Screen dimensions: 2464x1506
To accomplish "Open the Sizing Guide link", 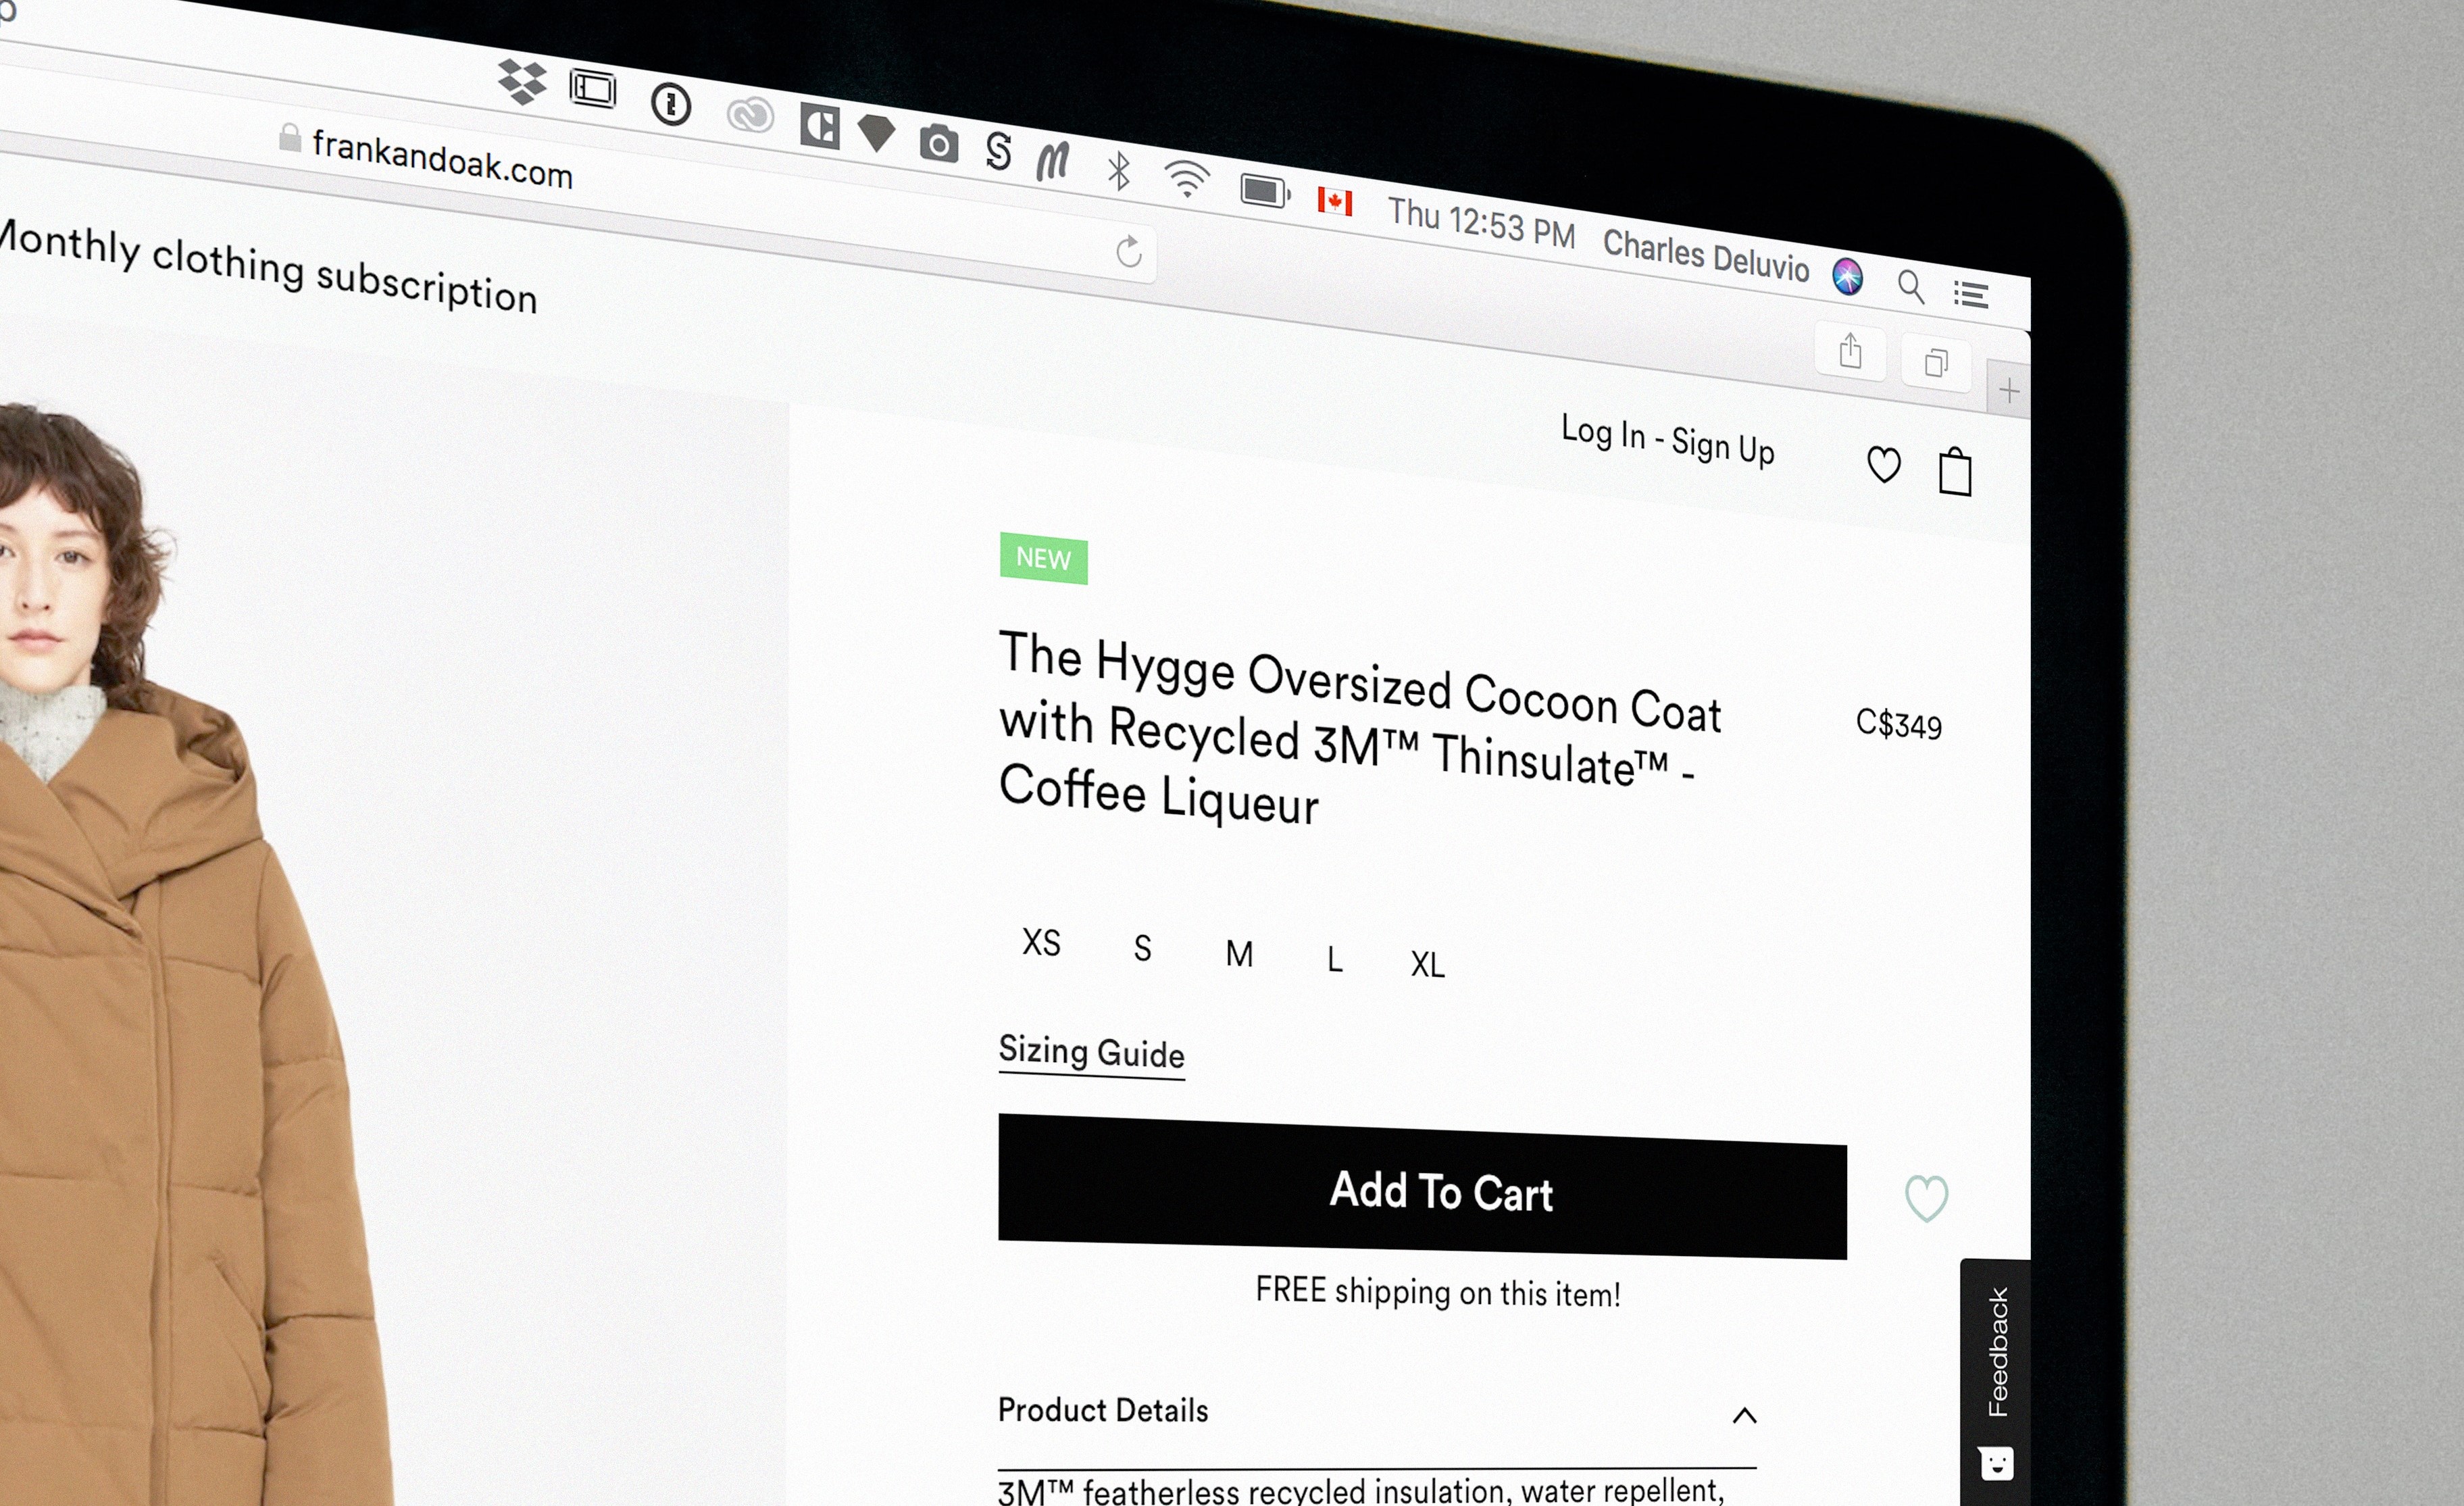I will tap(1092, 1053).
